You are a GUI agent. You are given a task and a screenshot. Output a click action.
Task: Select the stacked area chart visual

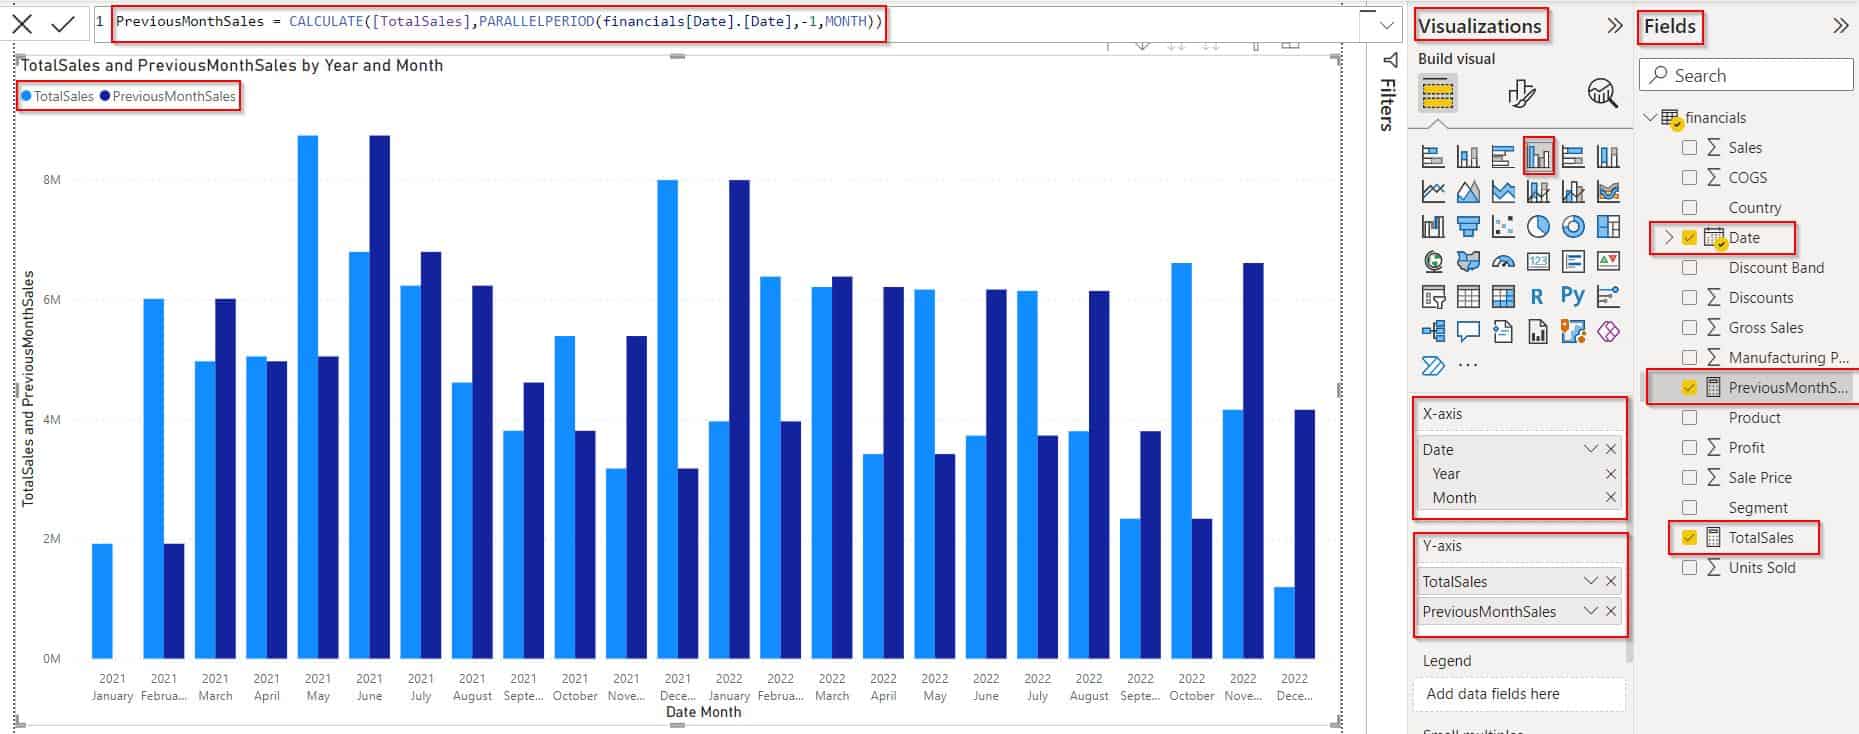[x=1503, y=192]
